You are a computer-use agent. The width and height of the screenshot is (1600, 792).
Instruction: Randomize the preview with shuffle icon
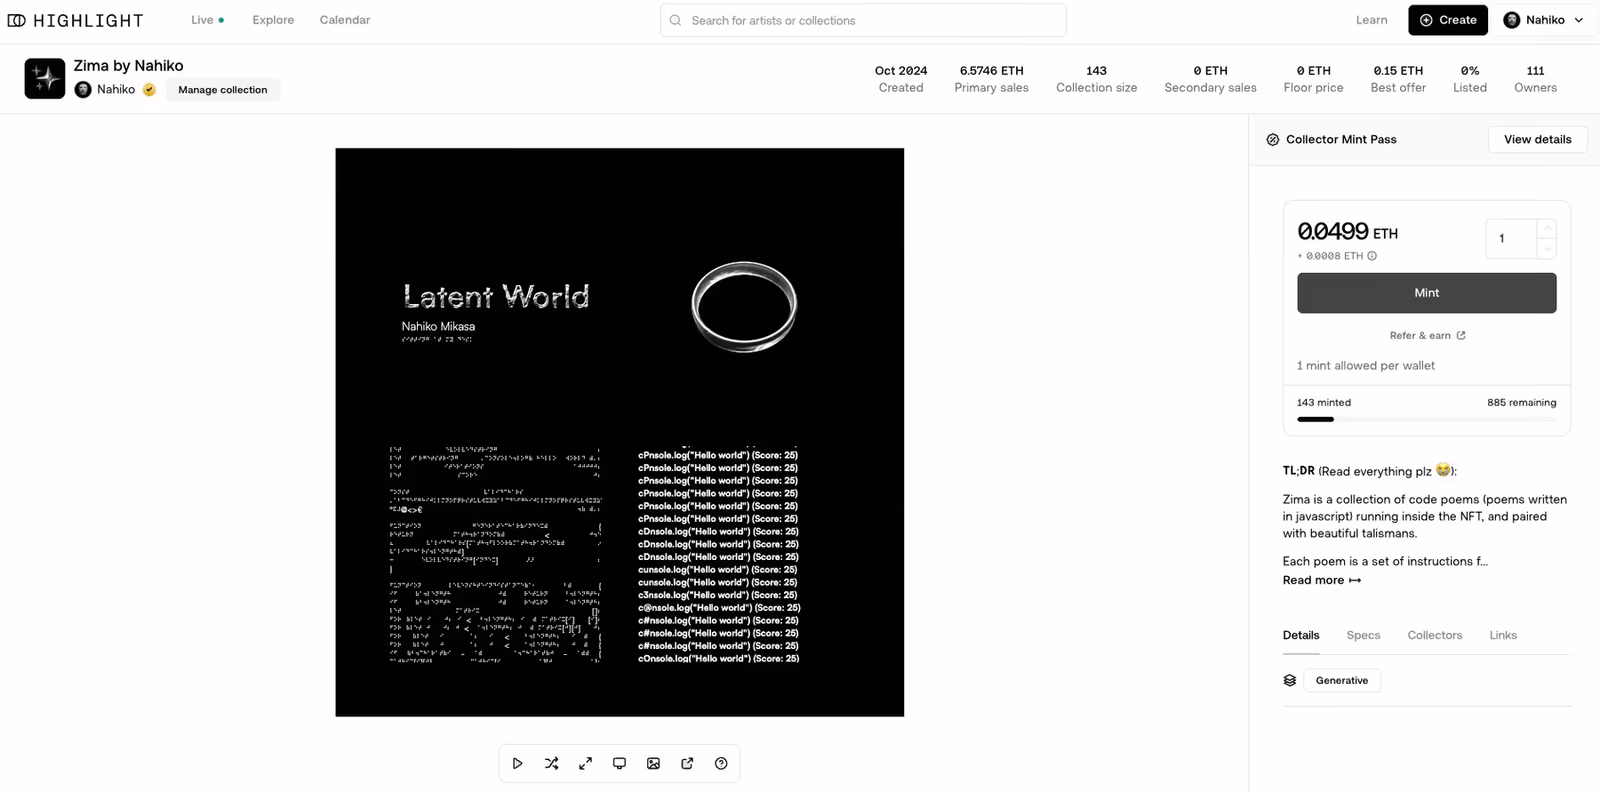click(551, 763)
